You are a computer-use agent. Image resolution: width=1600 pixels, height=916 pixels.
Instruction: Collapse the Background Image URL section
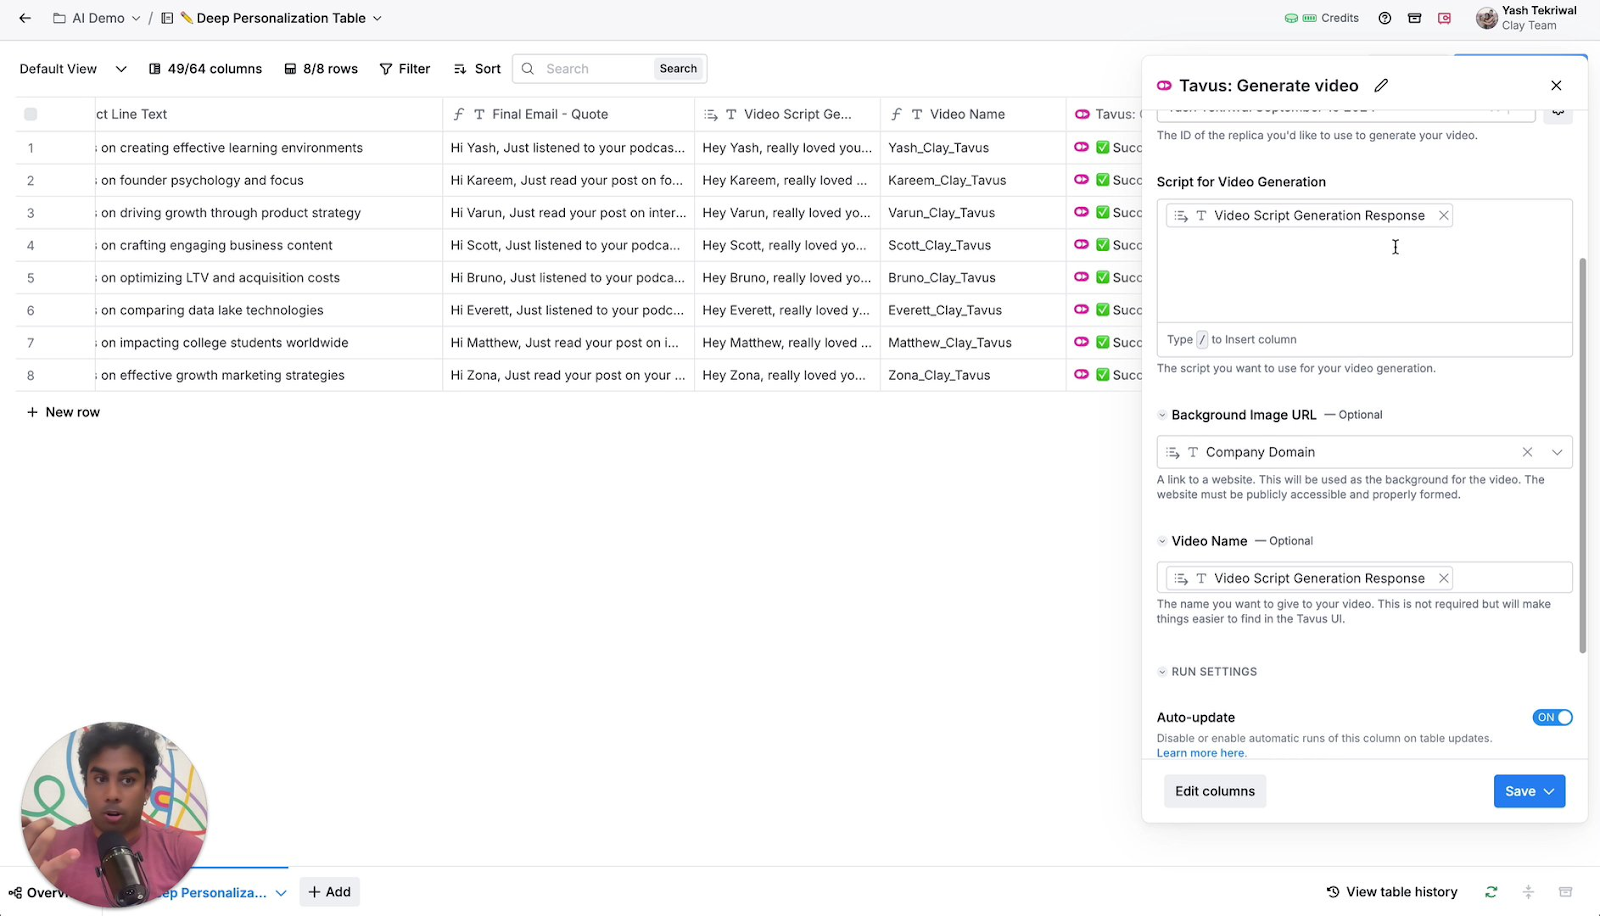click(x=1162, y=415)
